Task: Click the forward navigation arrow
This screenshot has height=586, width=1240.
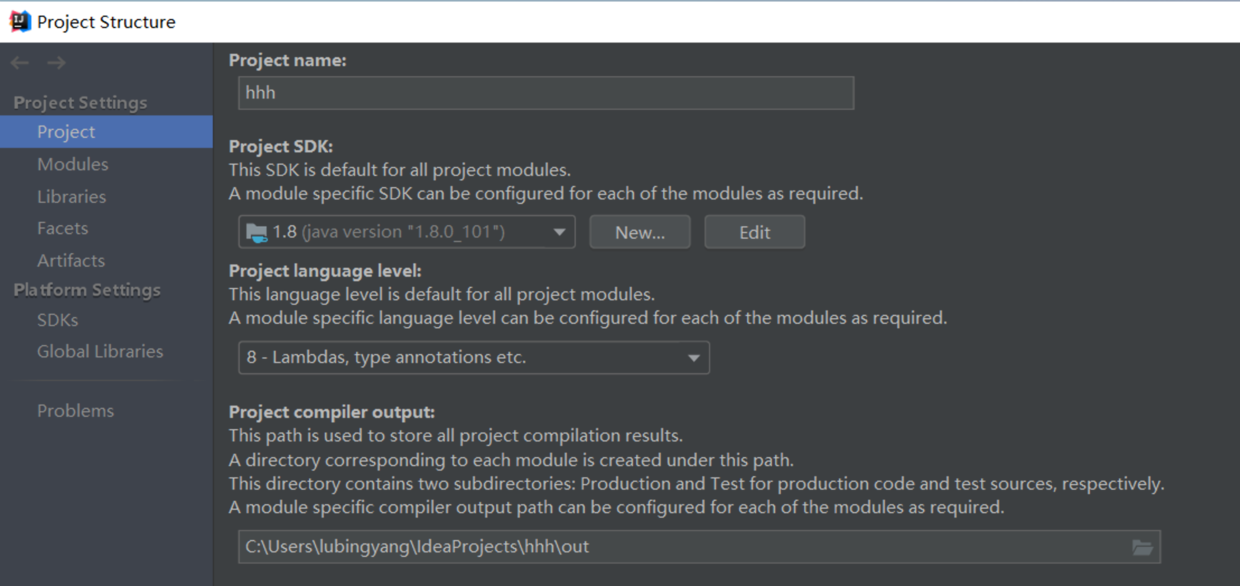Action: coord(56,63)
